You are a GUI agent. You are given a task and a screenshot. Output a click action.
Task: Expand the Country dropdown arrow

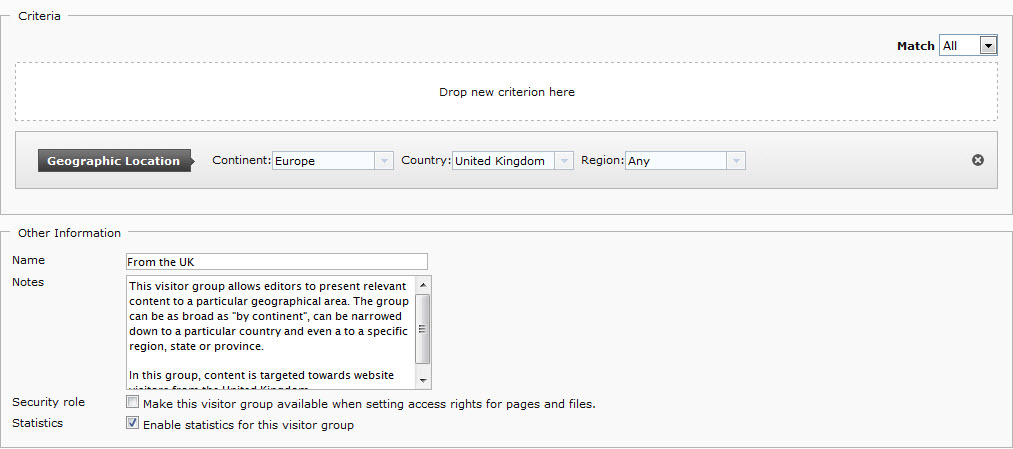coord(564,161)
